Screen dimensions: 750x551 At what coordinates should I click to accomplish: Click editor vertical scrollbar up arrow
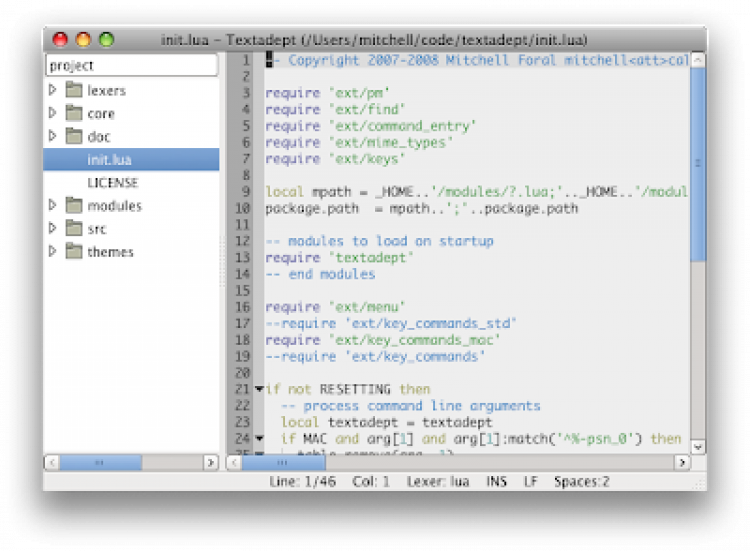698,60
